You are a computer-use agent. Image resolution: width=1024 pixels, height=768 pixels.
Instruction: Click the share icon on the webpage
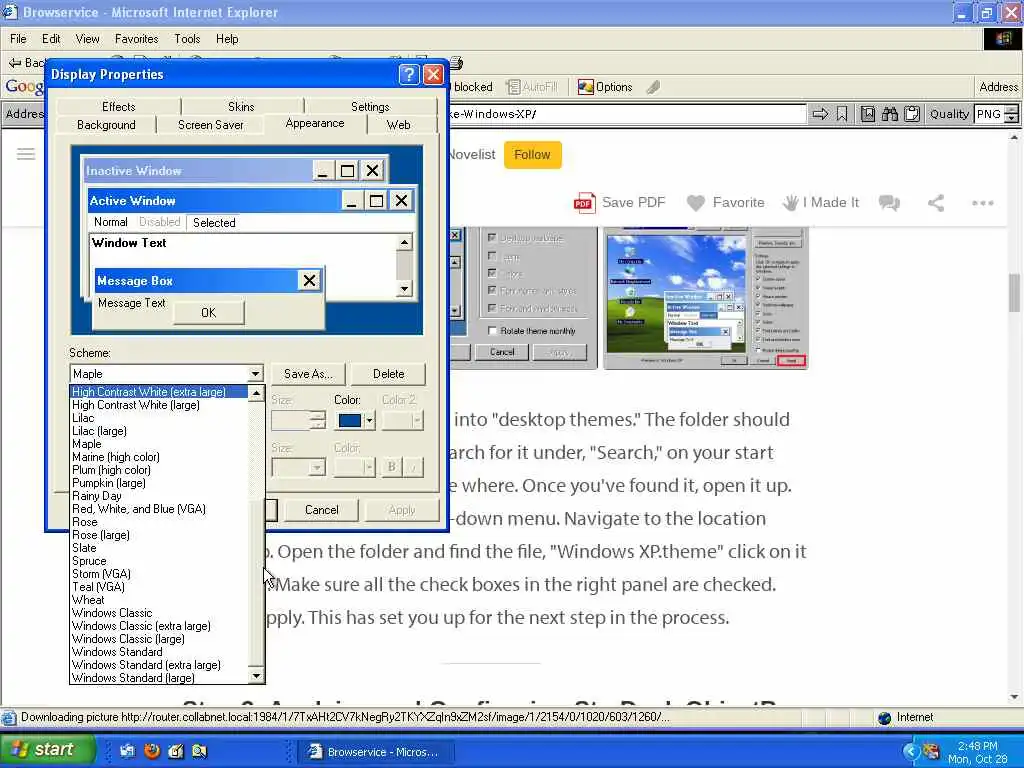(x=936, y=203)
